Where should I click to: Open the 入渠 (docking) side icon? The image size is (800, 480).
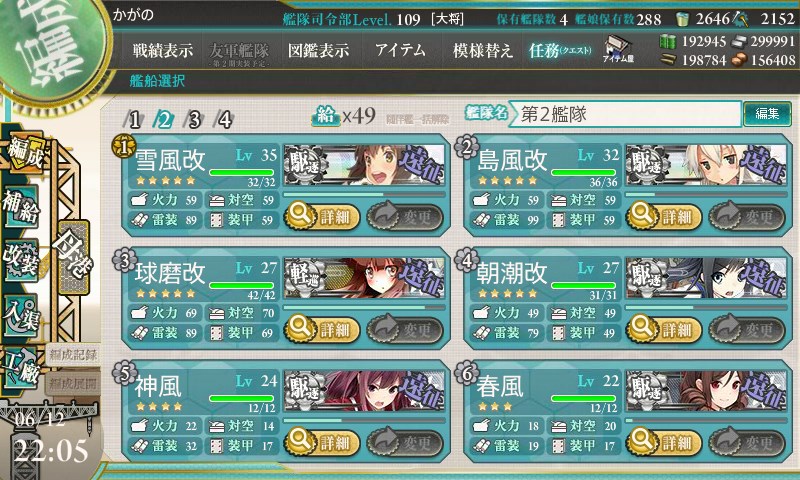[21, 315]
